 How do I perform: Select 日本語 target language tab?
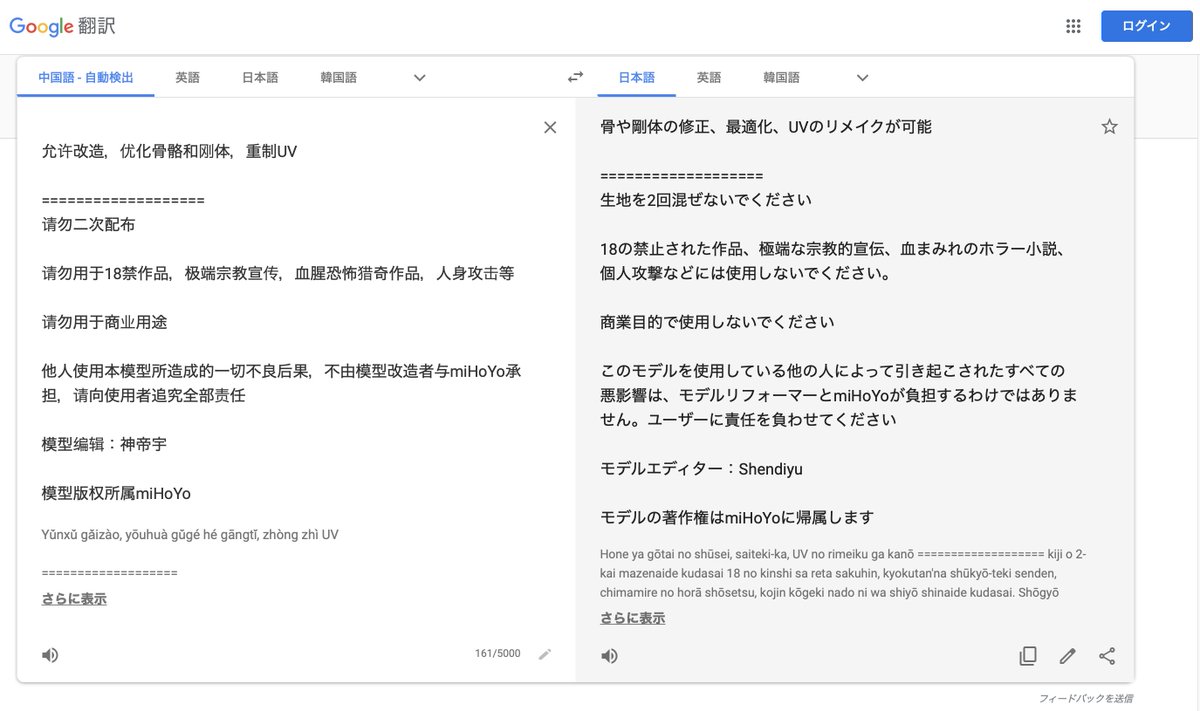[x=637, y=77]
